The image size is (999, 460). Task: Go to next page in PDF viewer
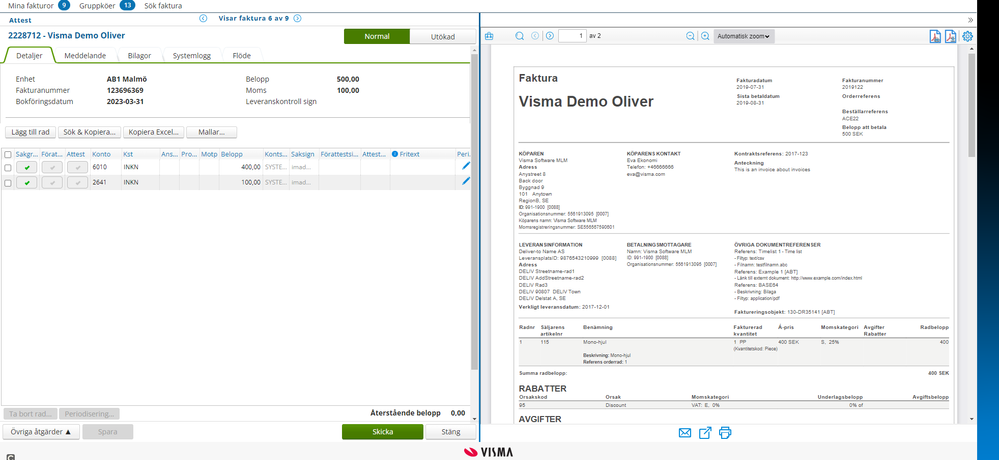click(549, 36)
